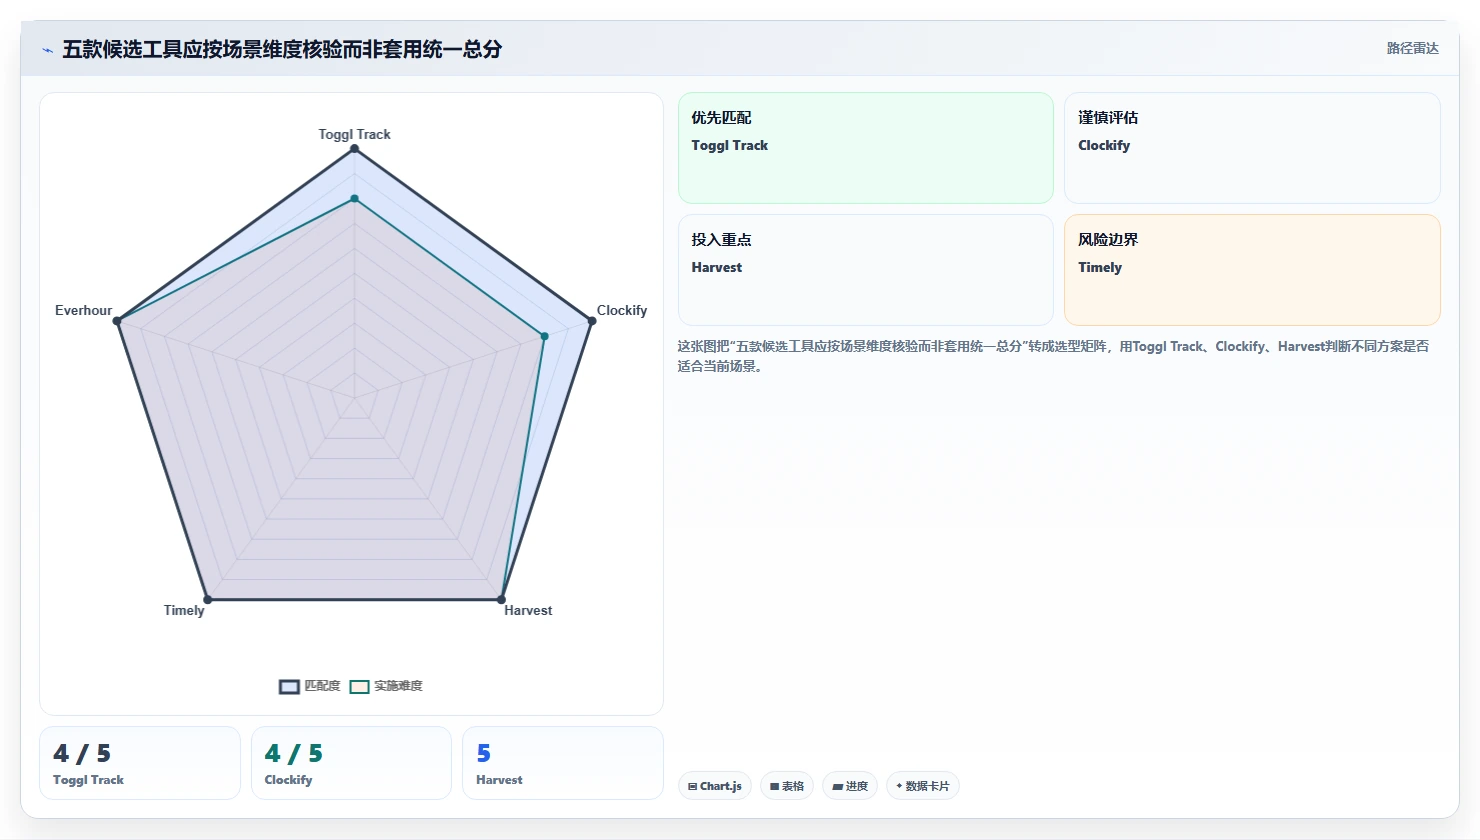Screen dimensions: 1480x840
Task: Click the 4 / 5 Toggl Track stat card
Action: pyautogui.click(x=140, y=763)
